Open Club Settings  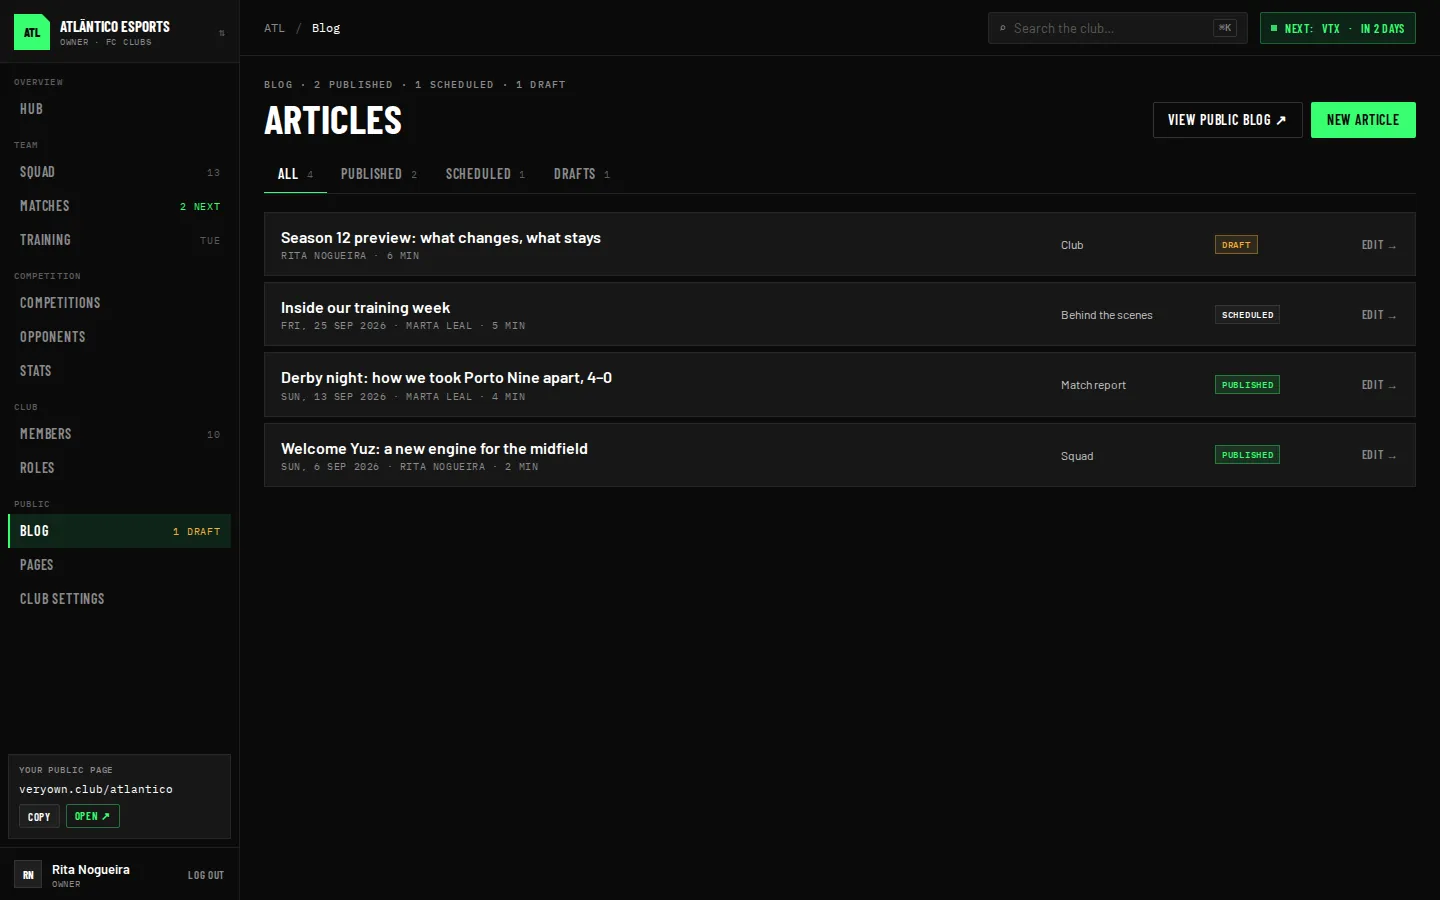click(x=119, y=599)
